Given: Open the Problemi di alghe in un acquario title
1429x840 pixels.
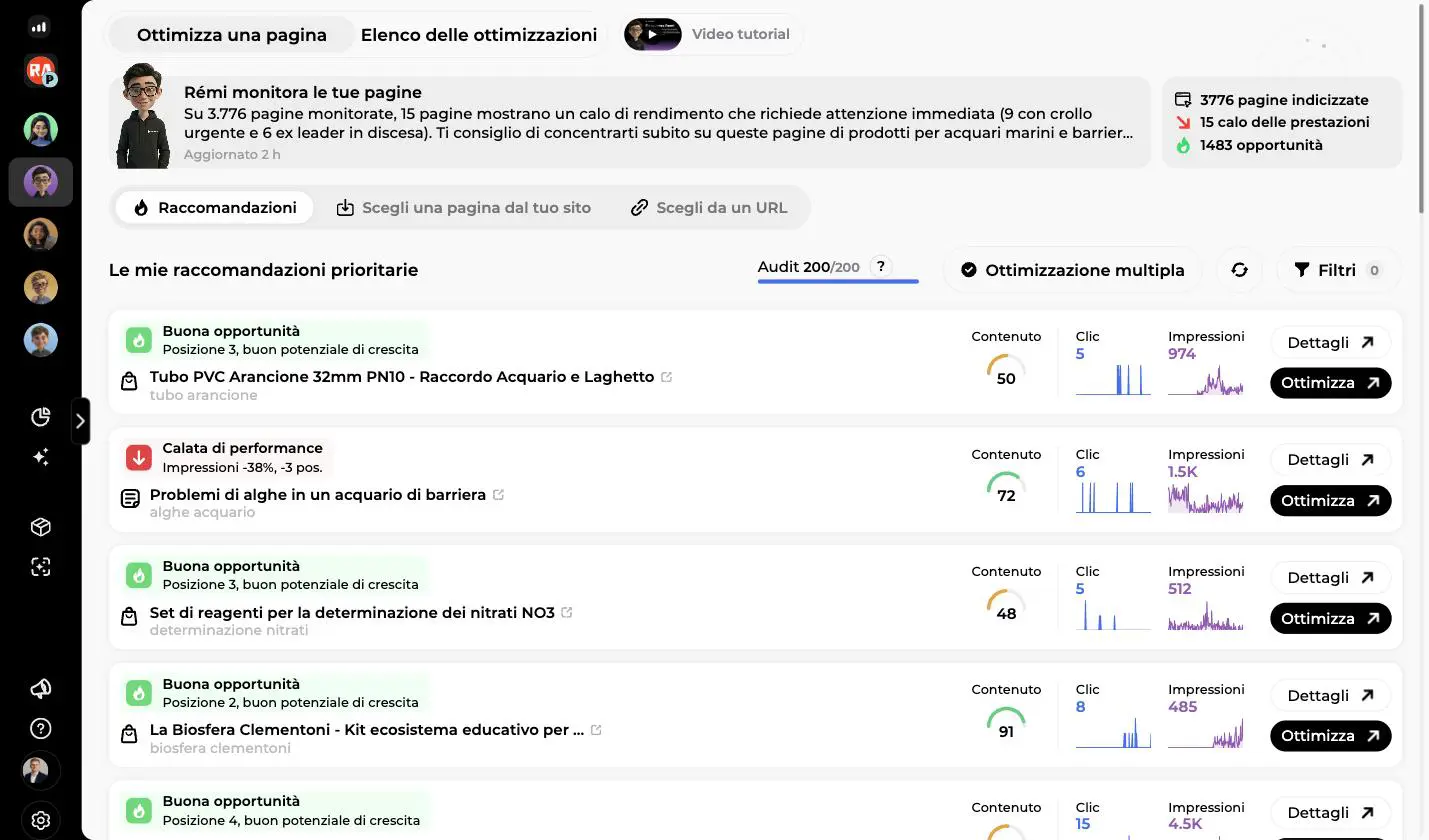Looking at the screenshot, I should coord(318,495).
